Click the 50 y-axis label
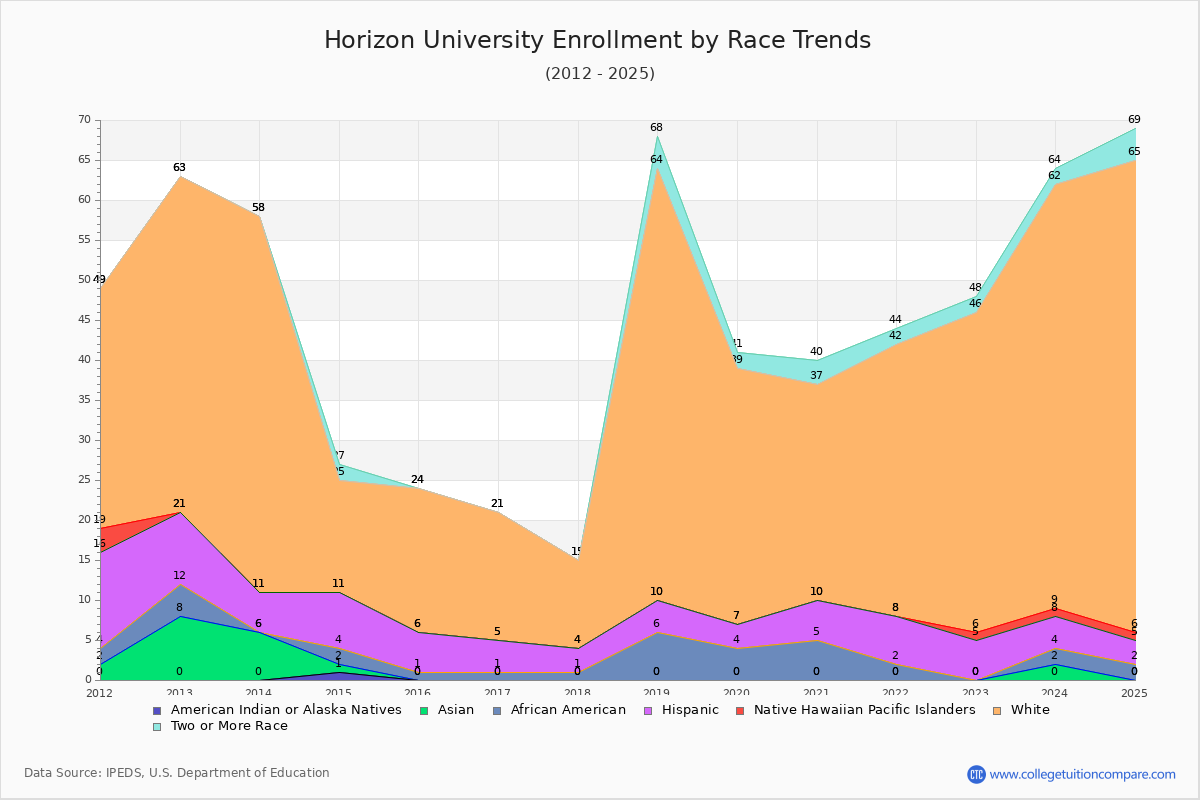The image size is (1200, 800). pyautogui.click(x=84, y=280)
